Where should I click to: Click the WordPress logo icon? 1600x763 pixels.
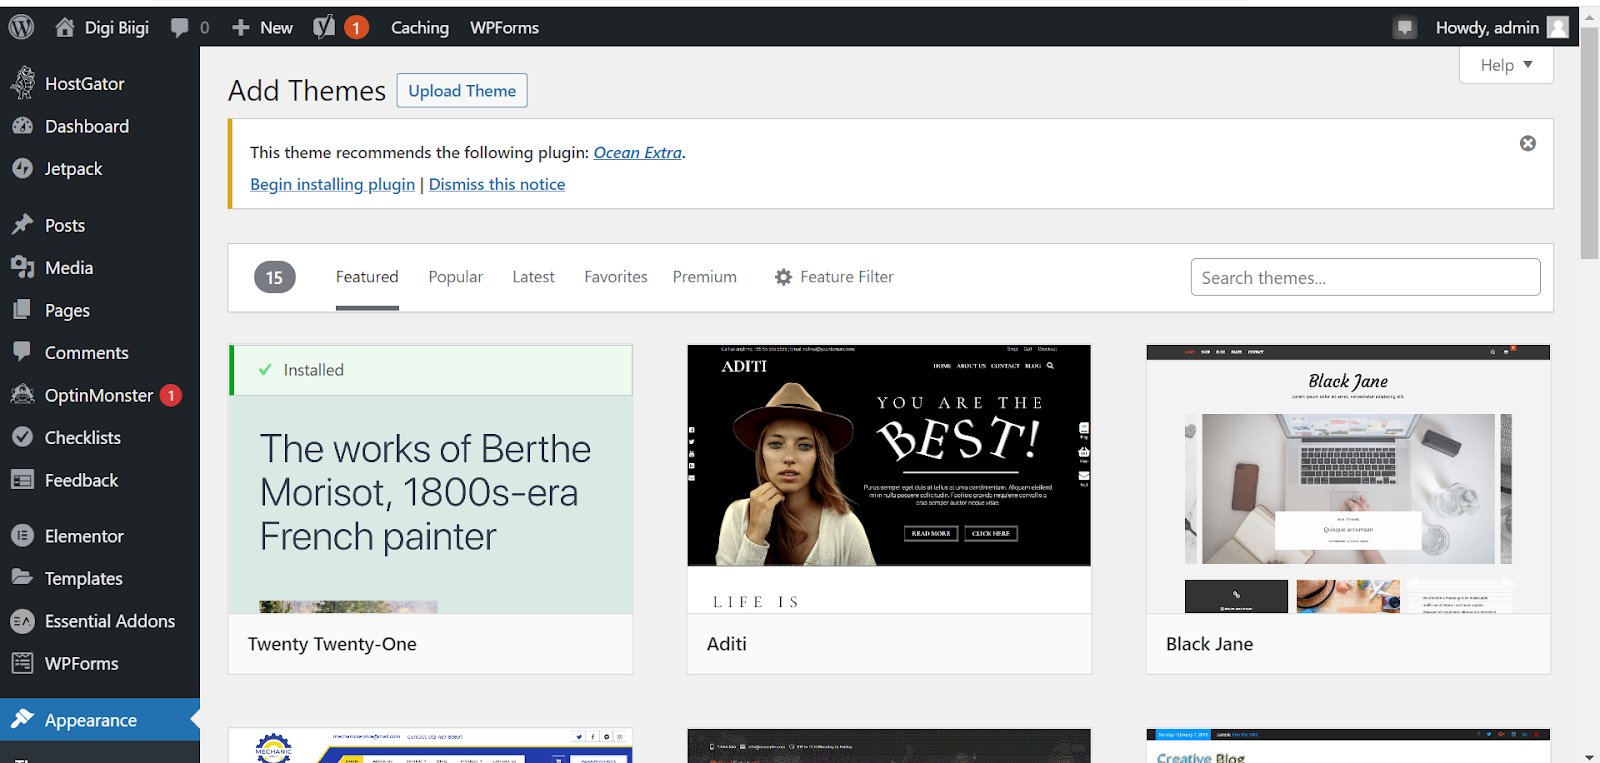(22, 27)
